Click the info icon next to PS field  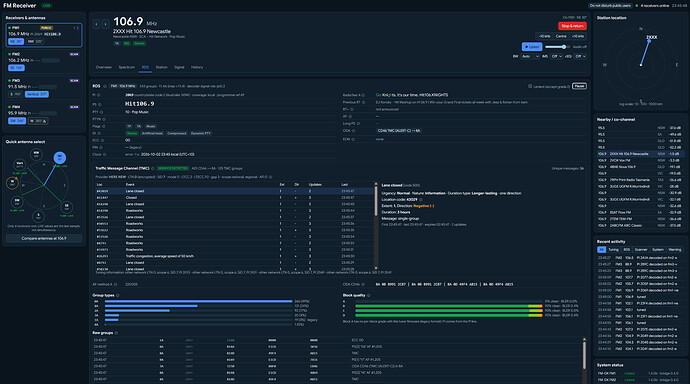(100, 105)
